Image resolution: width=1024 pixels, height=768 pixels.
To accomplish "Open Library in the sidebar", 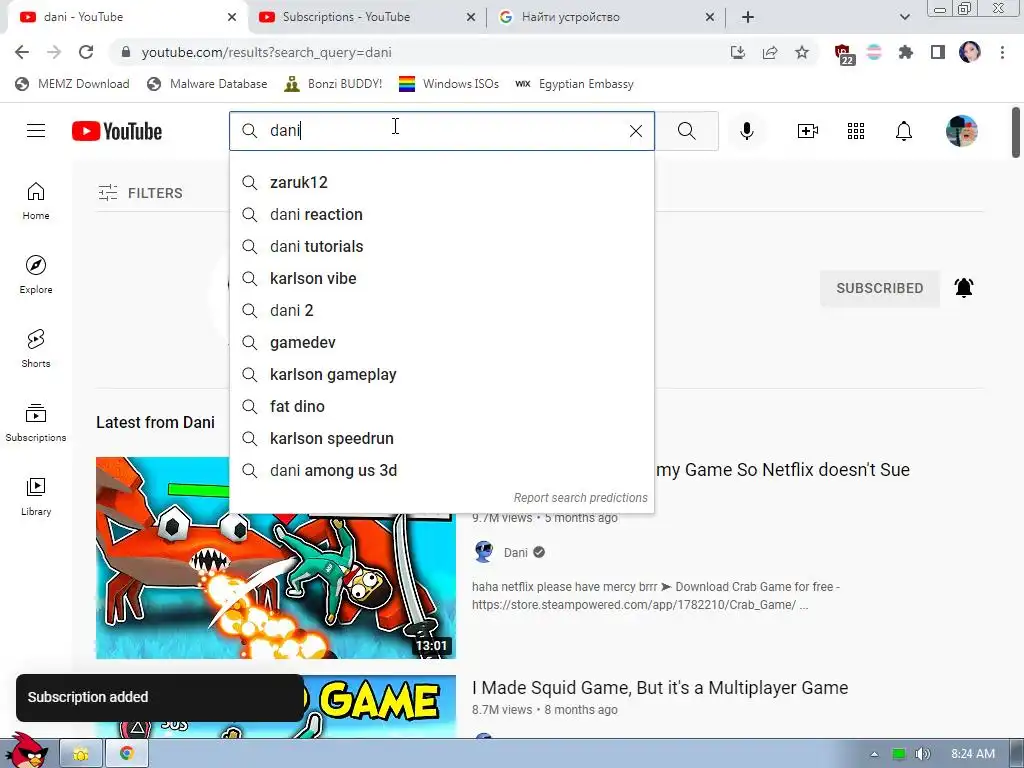I will pos(36,496).
